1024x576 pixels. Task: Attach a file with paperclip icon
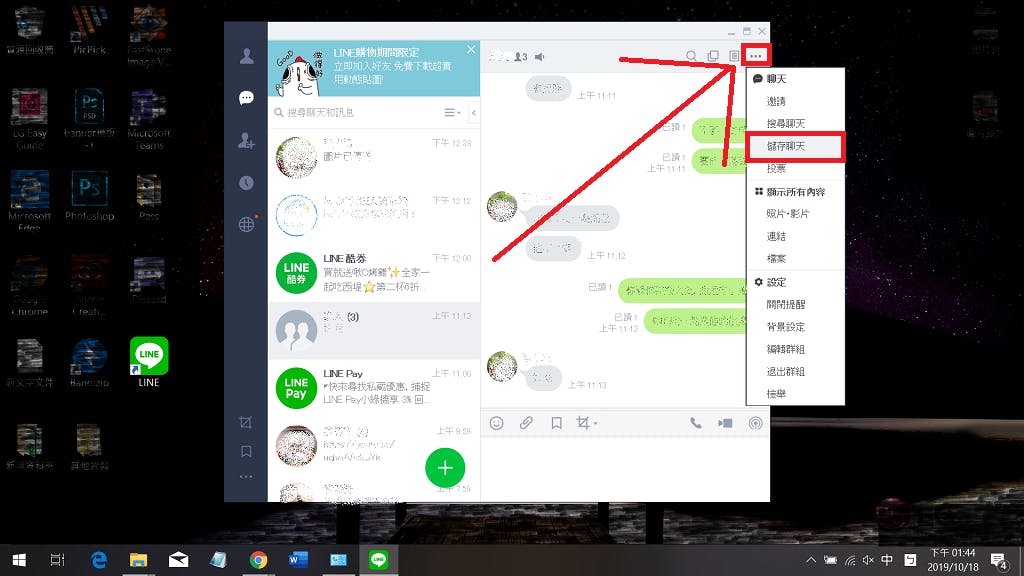pos(526,423)
